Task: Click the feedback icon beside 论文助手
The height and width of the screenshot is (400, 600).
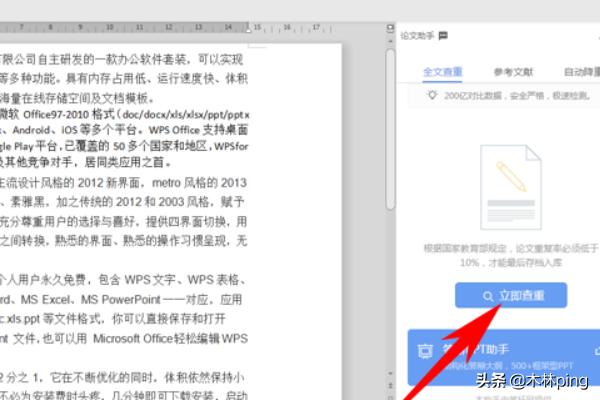Action: (443, 35)
